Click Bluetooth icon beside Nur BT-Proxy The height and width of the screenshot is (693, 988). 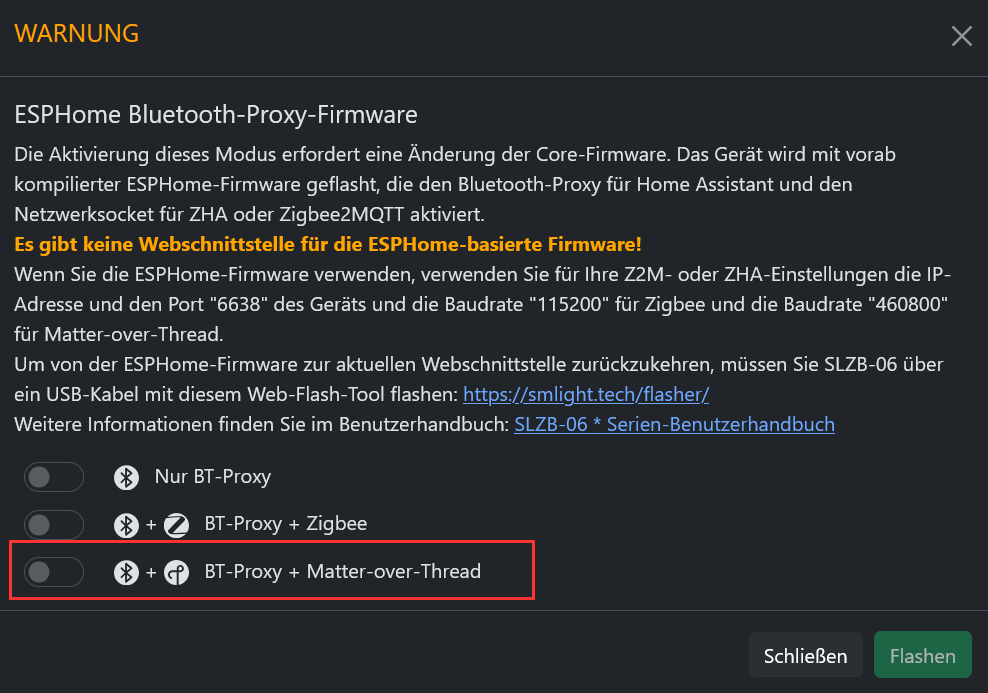coord(126,477)
